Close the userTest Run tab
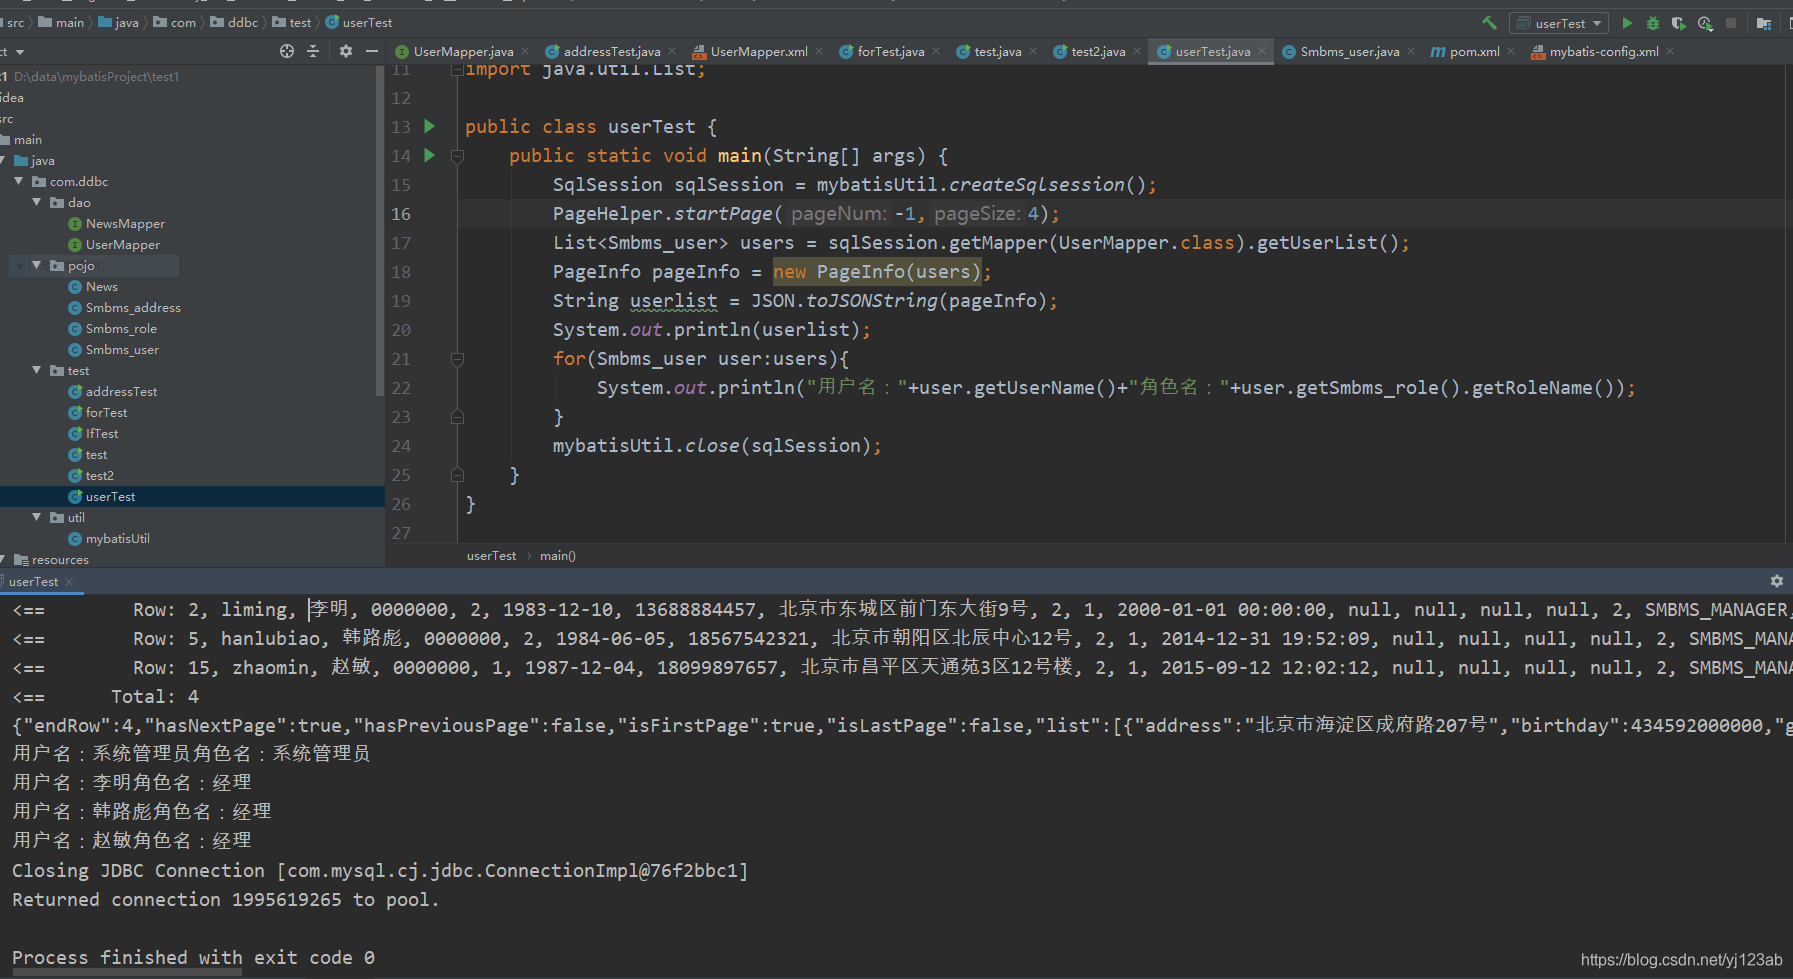Screen dimensions: 1793x979 [x=69, y=582]
